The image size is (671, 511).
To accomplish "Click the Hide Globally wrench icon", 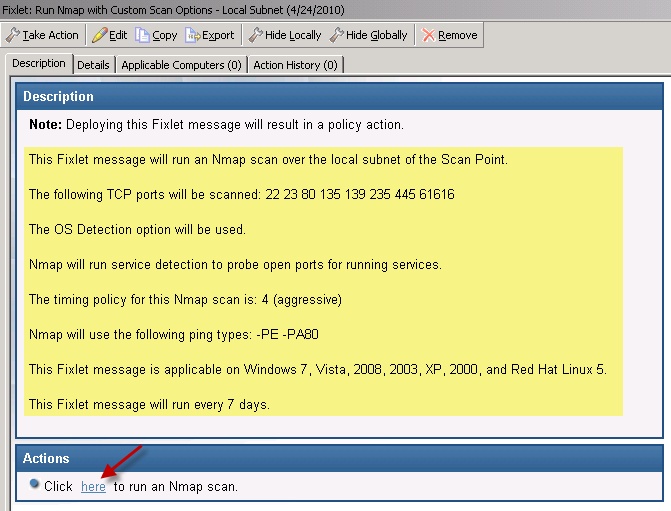I will pyautogui.click(x=336, y=35).
